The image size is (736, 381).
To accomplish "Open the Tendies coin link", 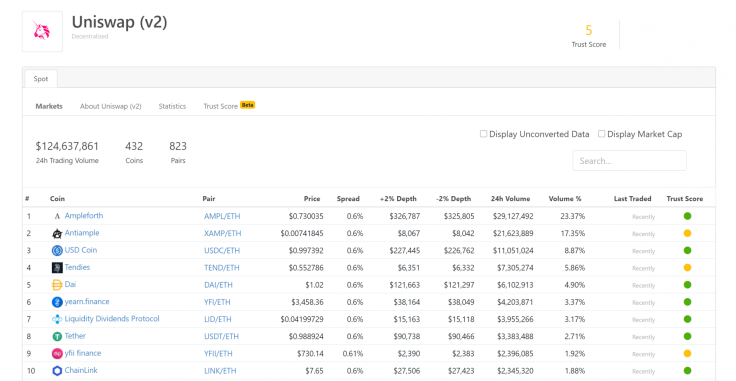I will pyautogui.click(x=77, y=267).
